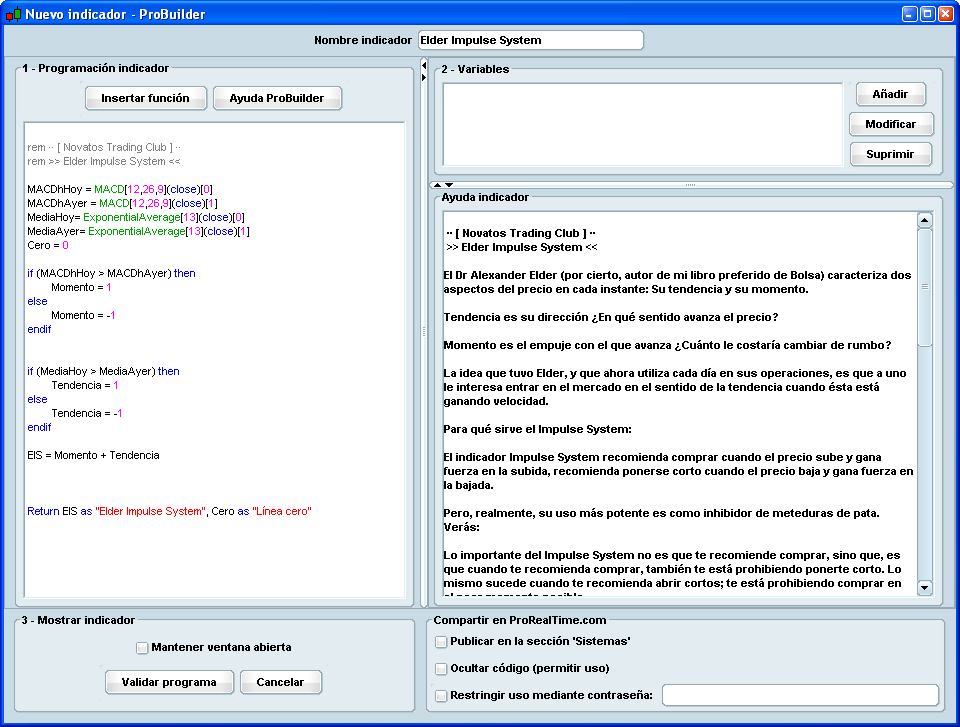Check Publicar en la sección 'Sistemas'
The image size is (960, 727).
coord(441,642)
